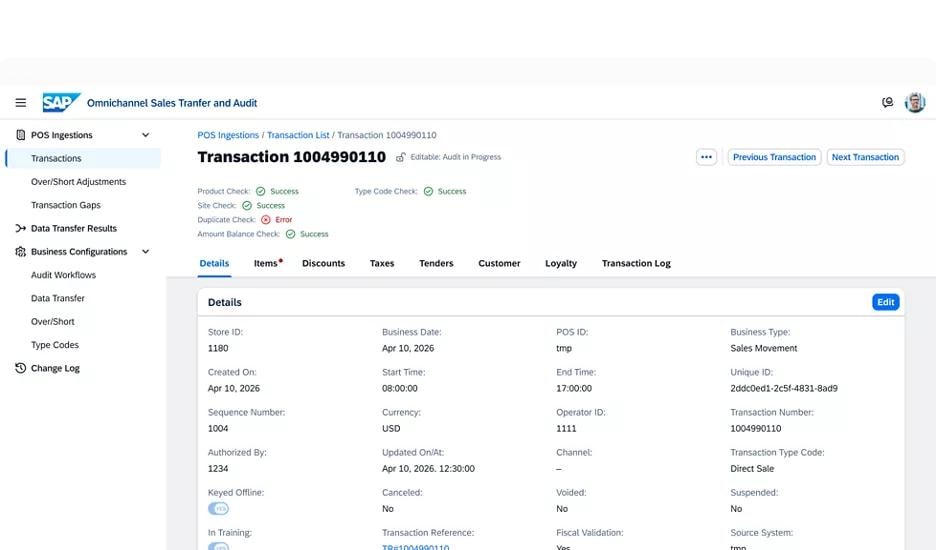Open Transaction Gaps in the sidebar

pyautogui.click(x=66, y=205)
